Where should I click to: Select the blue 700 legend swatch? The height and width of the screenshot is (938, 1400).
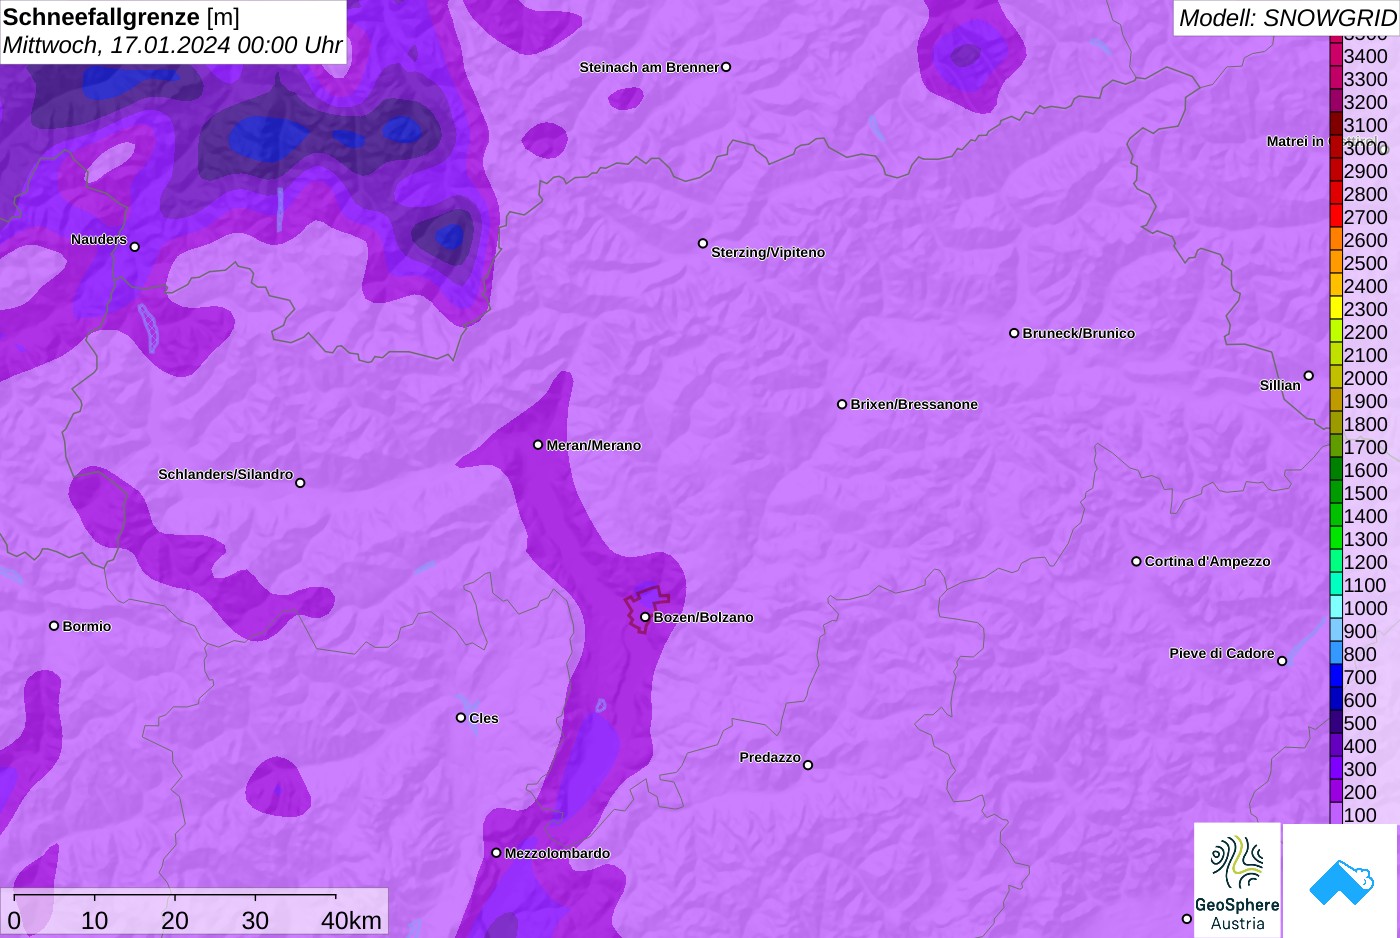pos(1336,677)
